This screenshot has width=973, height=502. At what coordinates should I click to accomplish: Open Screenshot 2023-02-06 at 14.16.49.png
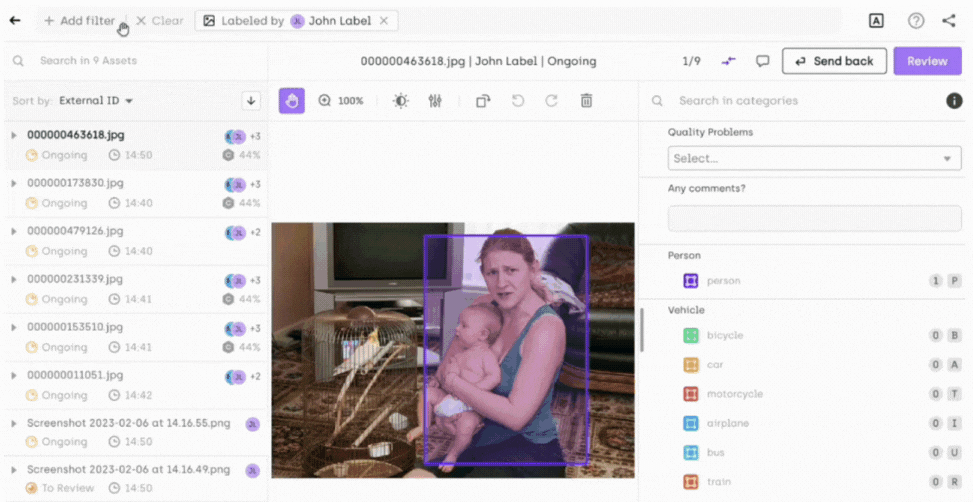(128, 468)
